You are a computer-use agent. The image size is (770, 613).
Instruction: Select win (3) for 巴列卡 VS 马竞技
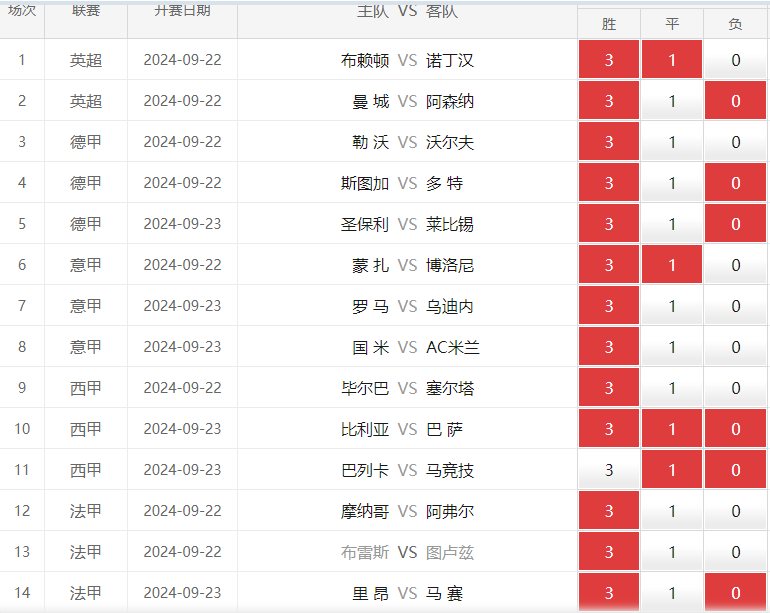[609, 470]
